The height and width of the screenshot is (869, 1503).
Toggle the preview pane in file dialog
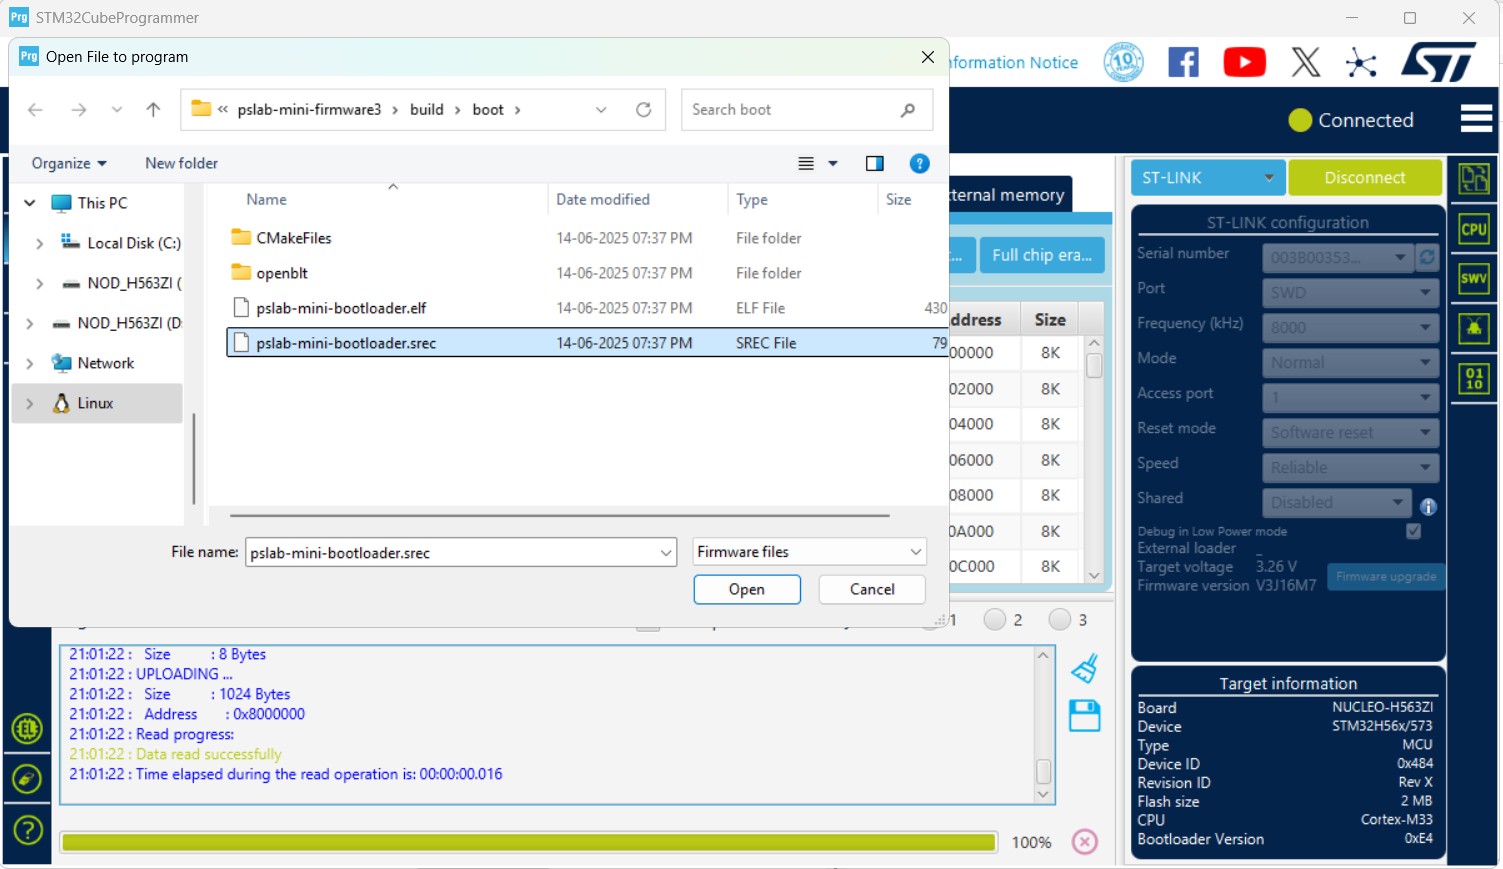875,163
